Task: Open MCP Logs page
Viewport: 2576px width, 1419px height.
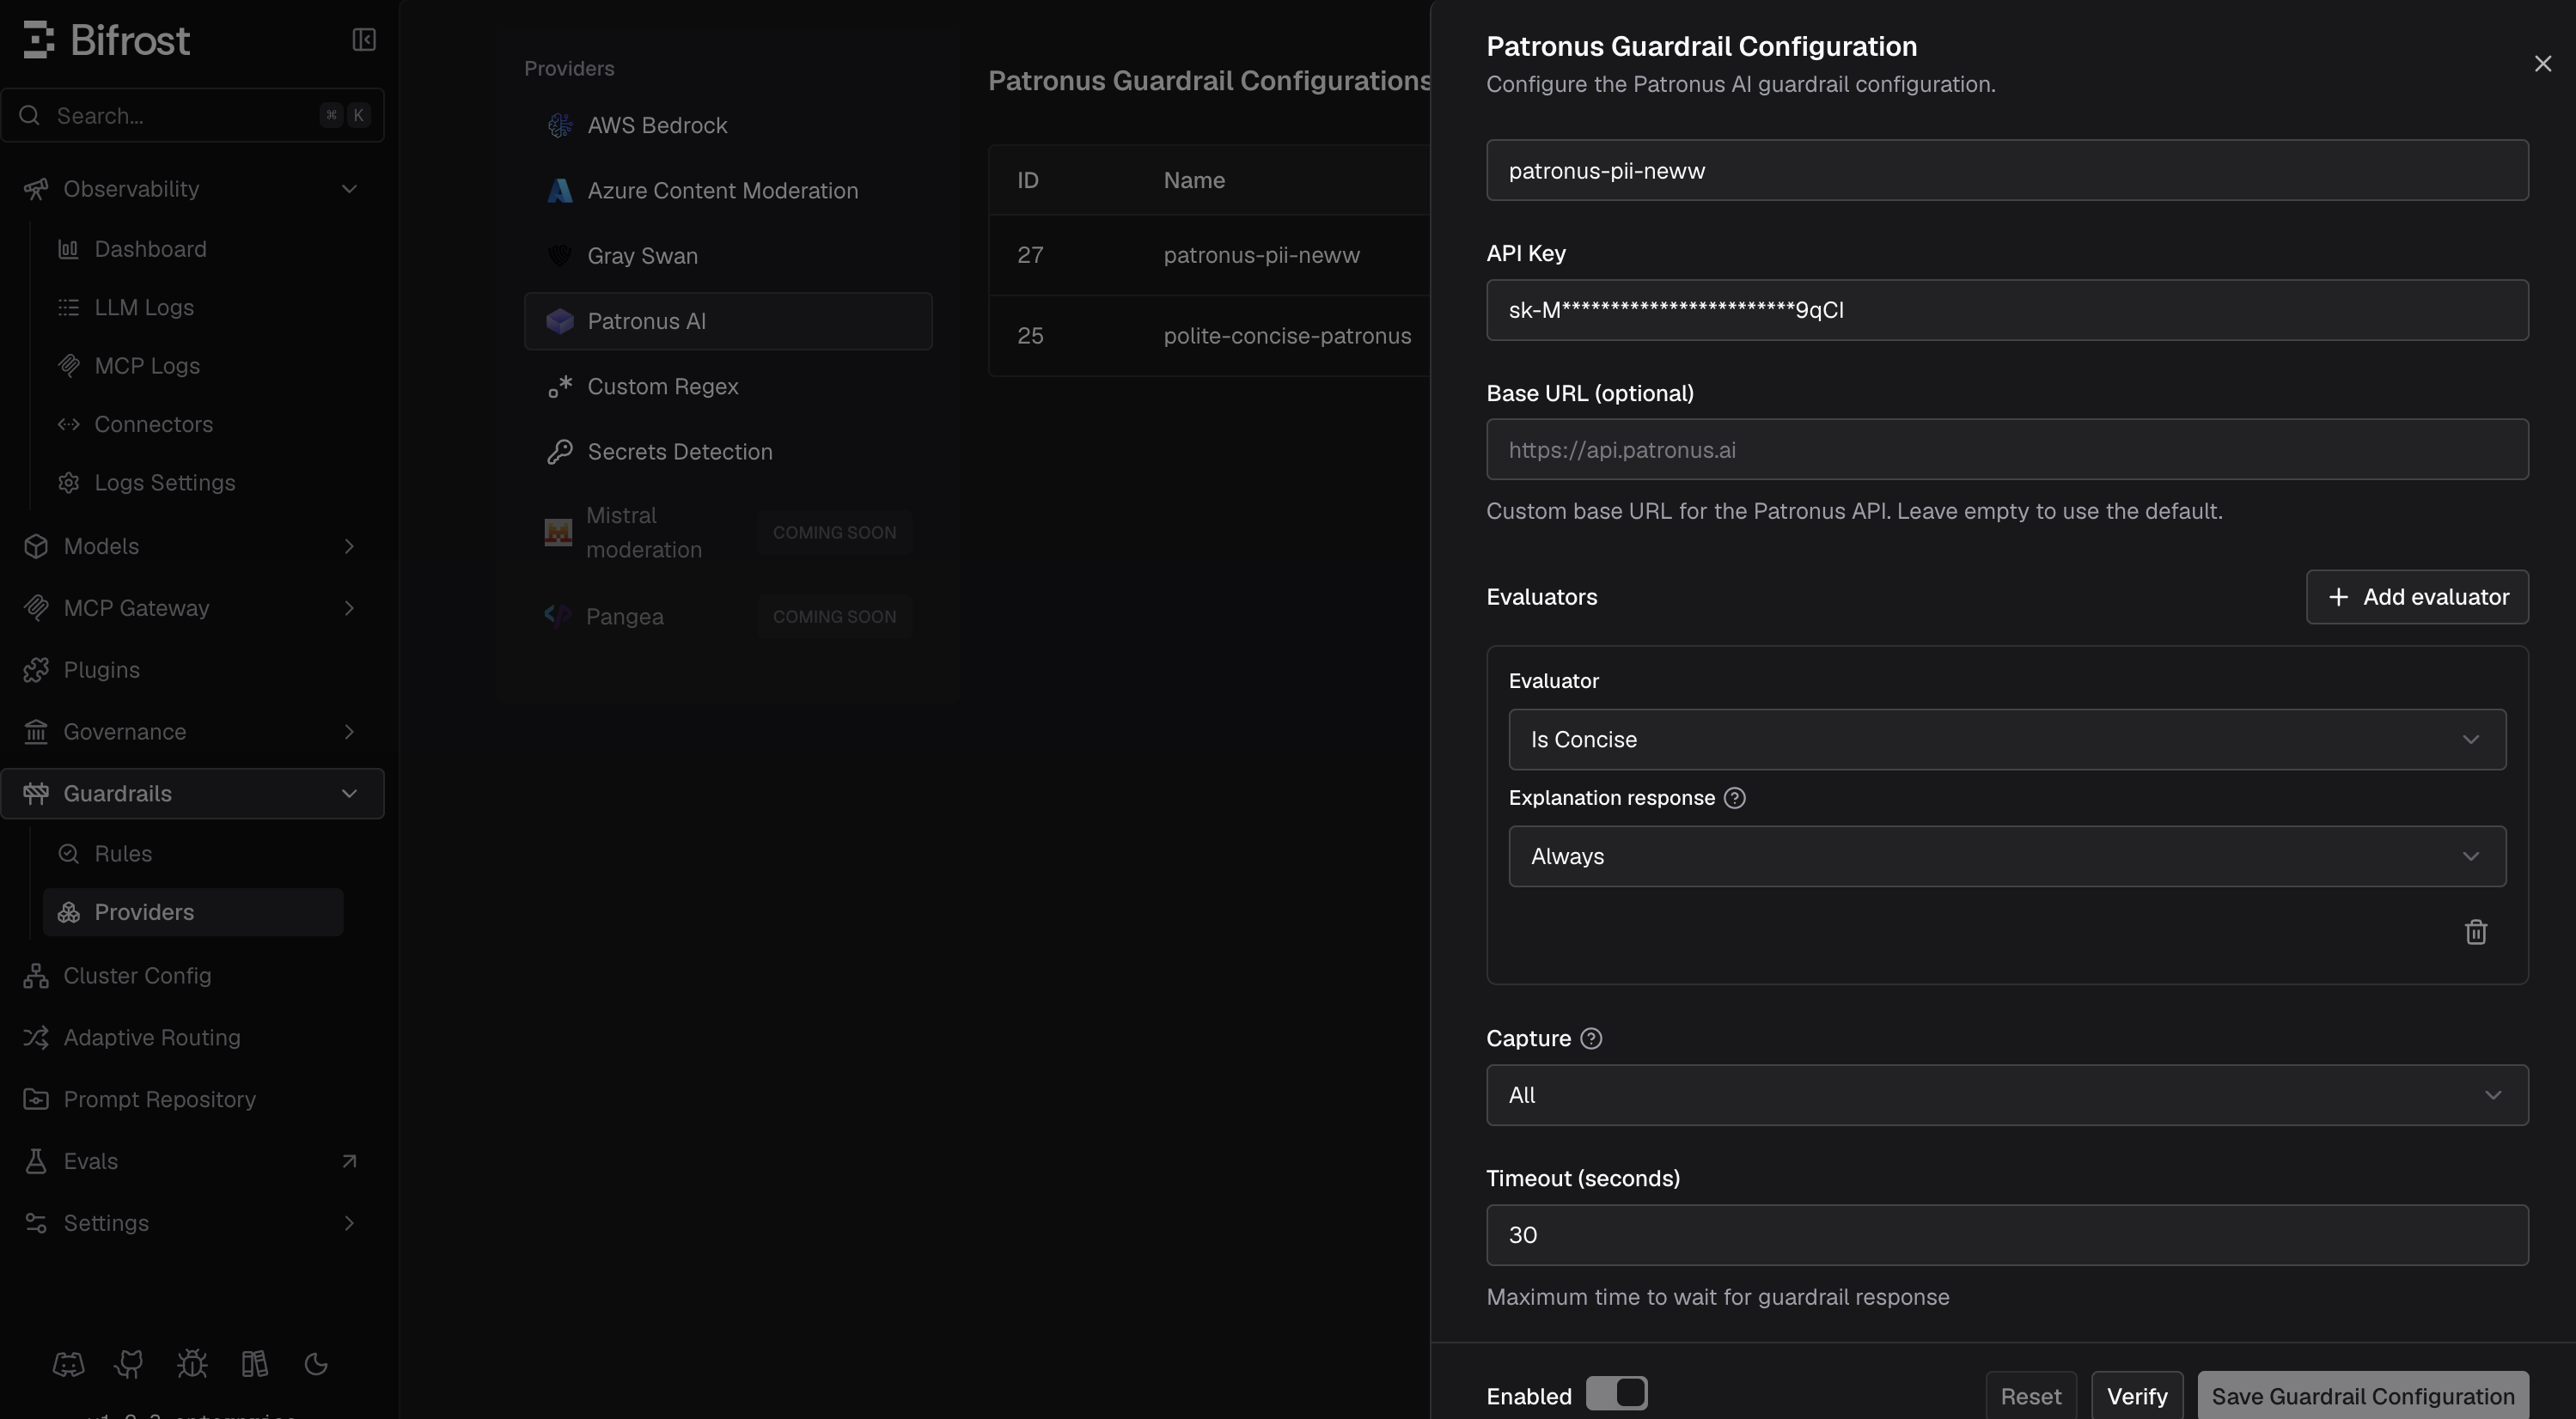Action: click(x=193, y=366)
